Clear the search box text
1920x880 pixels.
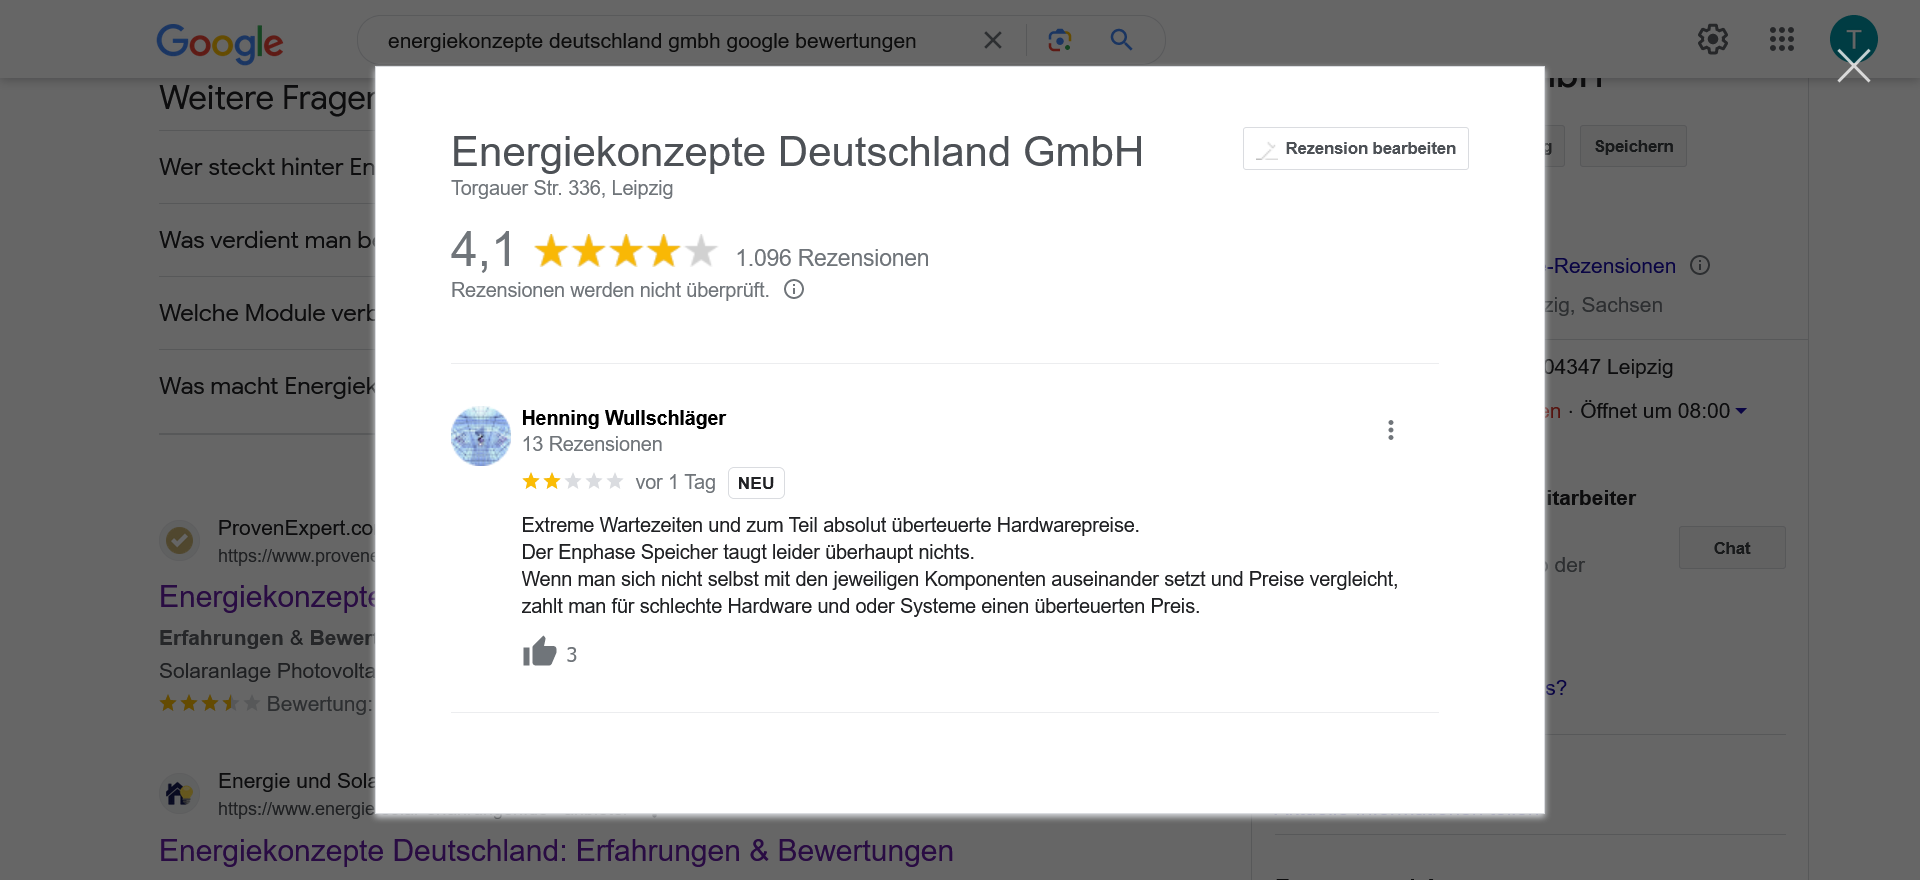[x=992, y=40]
